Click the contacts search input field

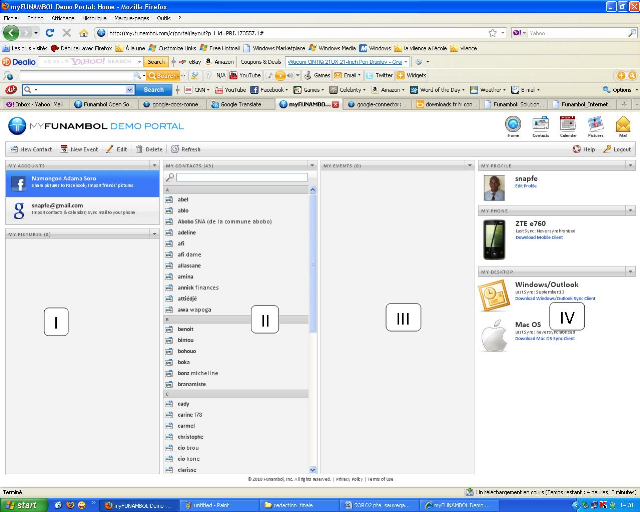241,177
